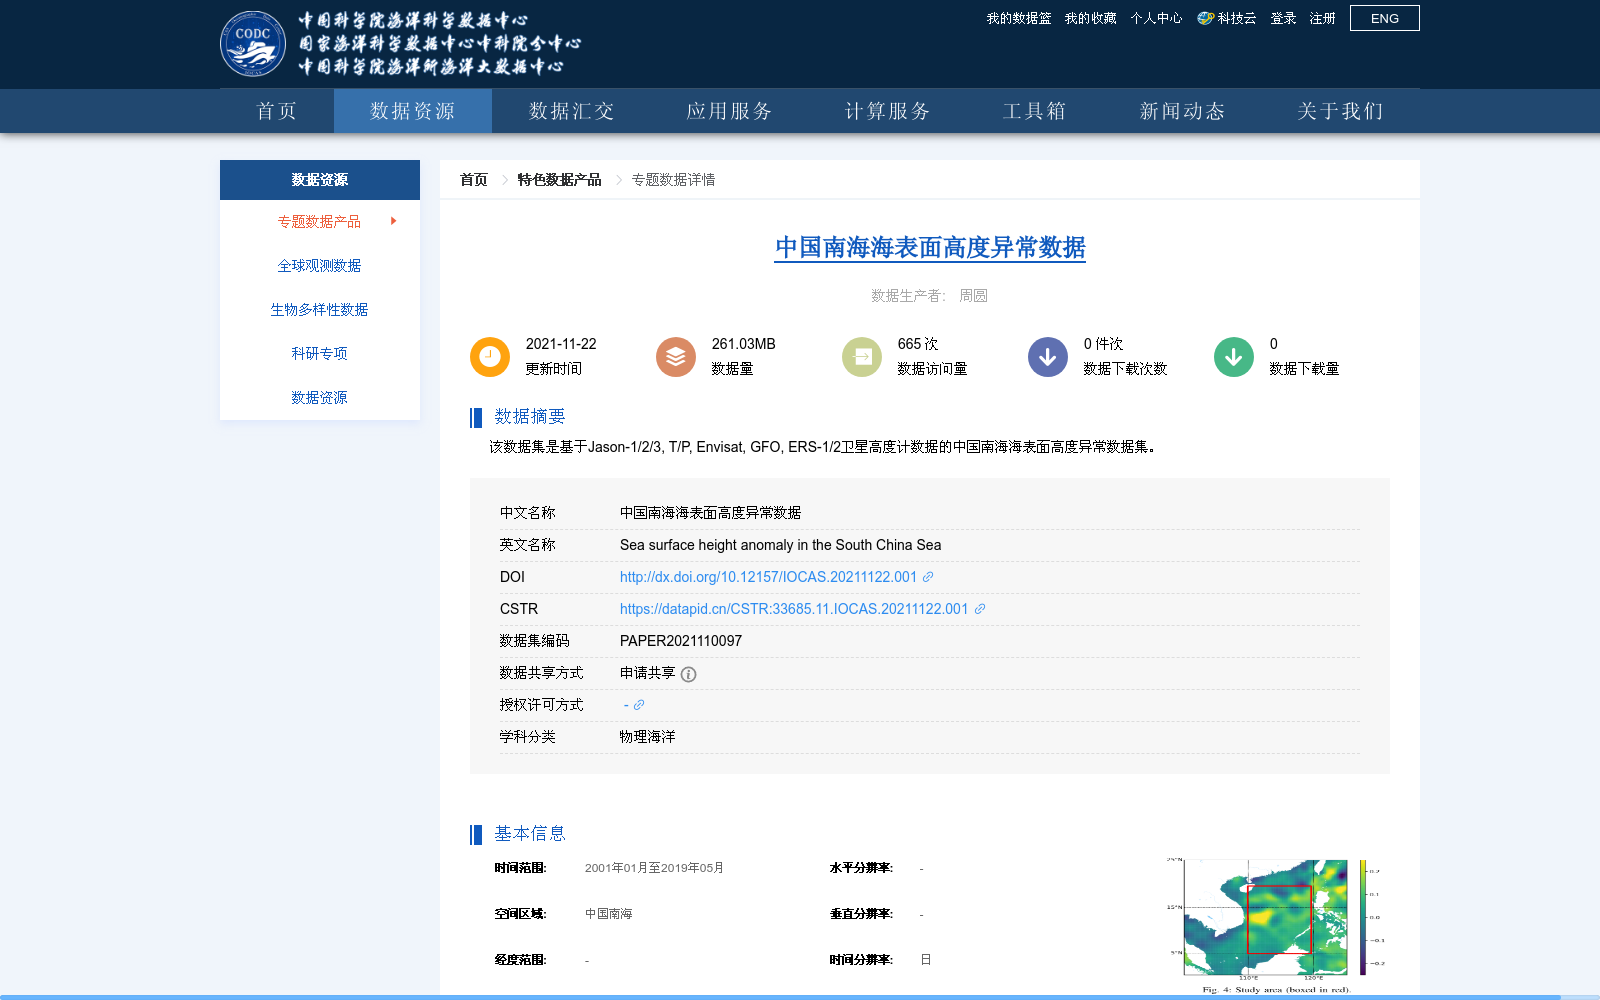This screenshot has height=1000, width=1600.
Task: Click the 物理海洋 discipline value
Action: (x=648, y=737)
